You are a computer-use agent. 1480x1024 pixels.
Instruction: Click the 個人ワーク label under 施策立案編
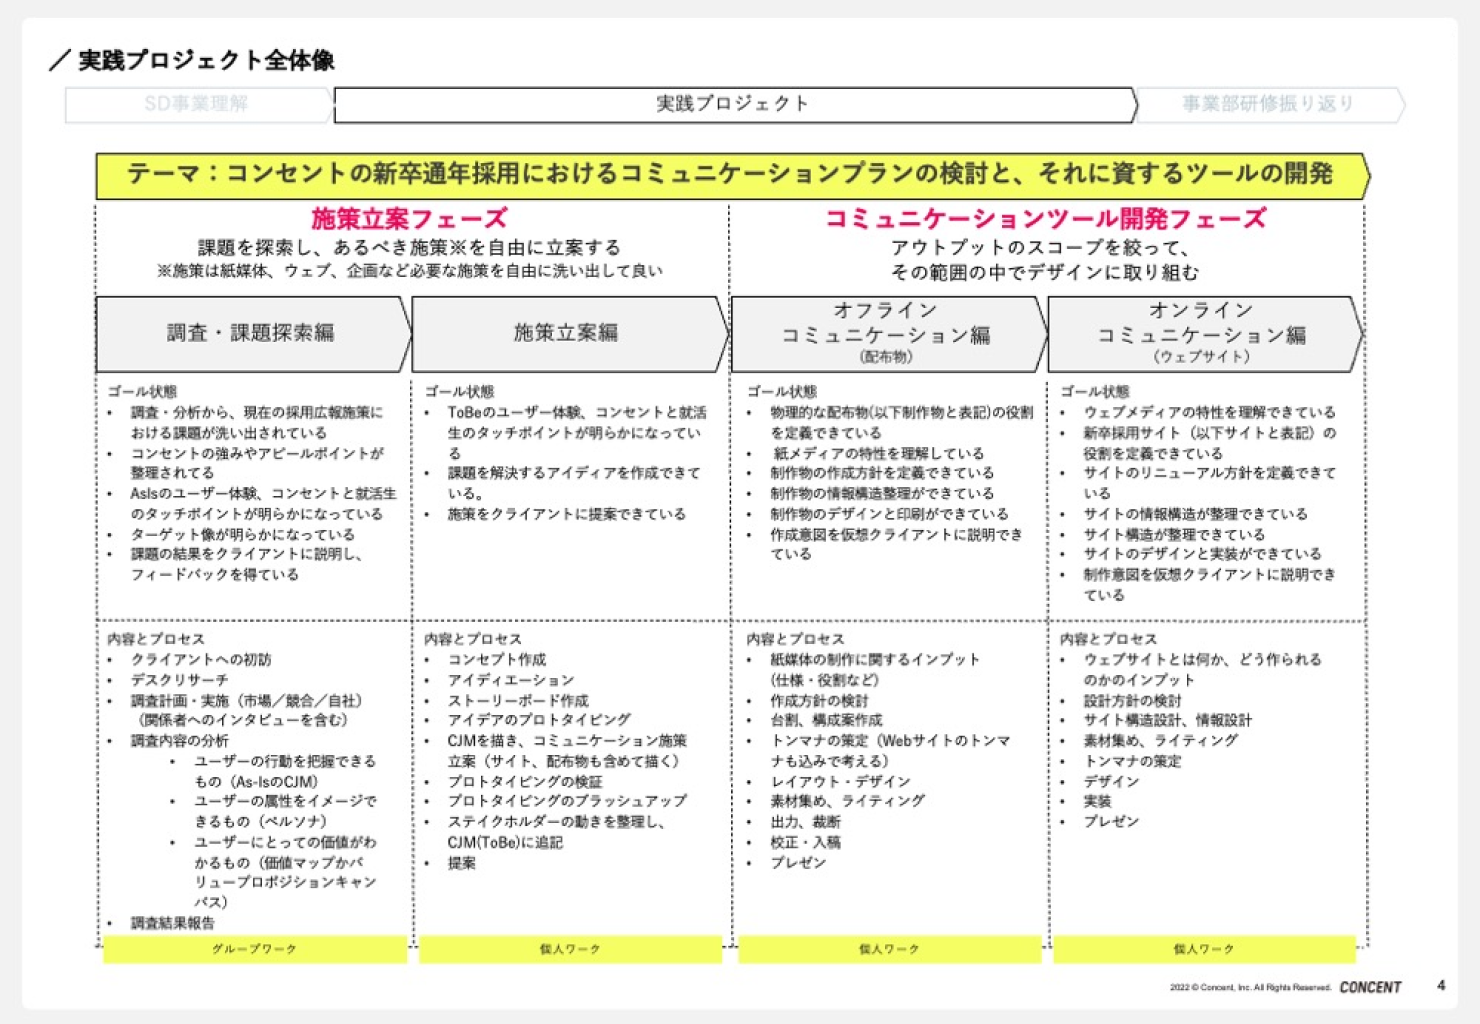click(570, 949)
